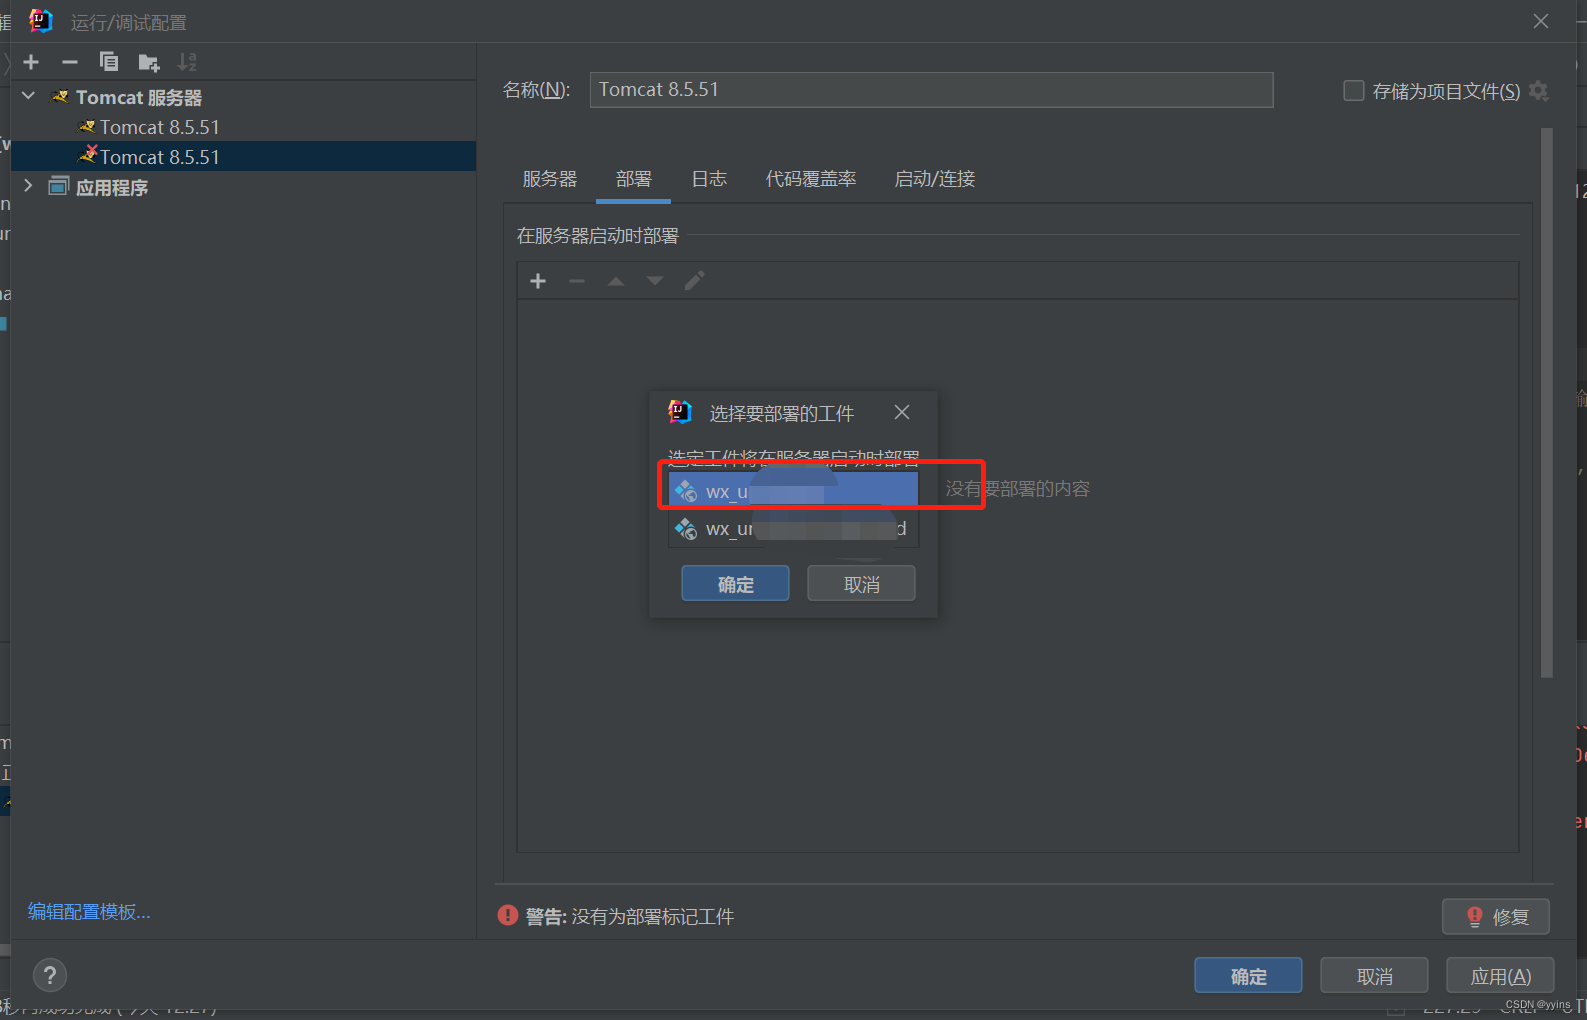This screenshot has height=1020, width=1587.
Task: Close the 运行/调试配置 window
Action: pos(1541,21)
